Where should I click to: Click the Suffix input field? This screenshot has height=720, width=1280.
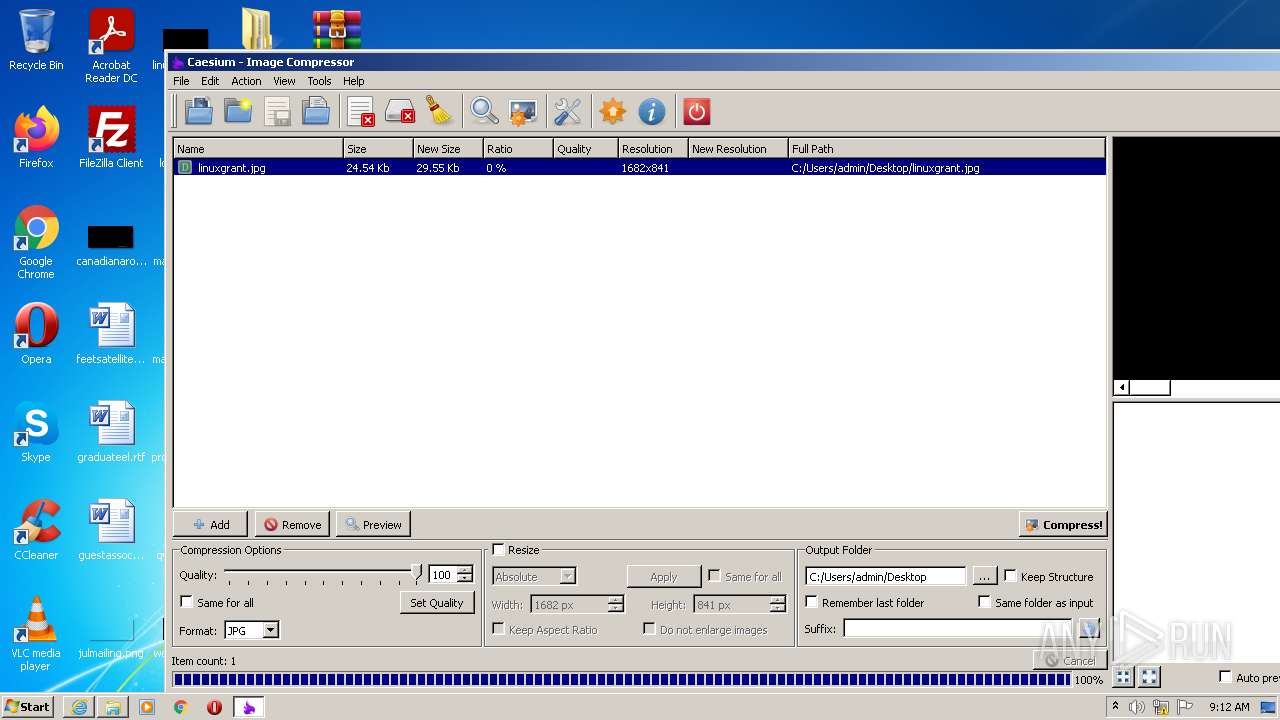click(957, 628)
